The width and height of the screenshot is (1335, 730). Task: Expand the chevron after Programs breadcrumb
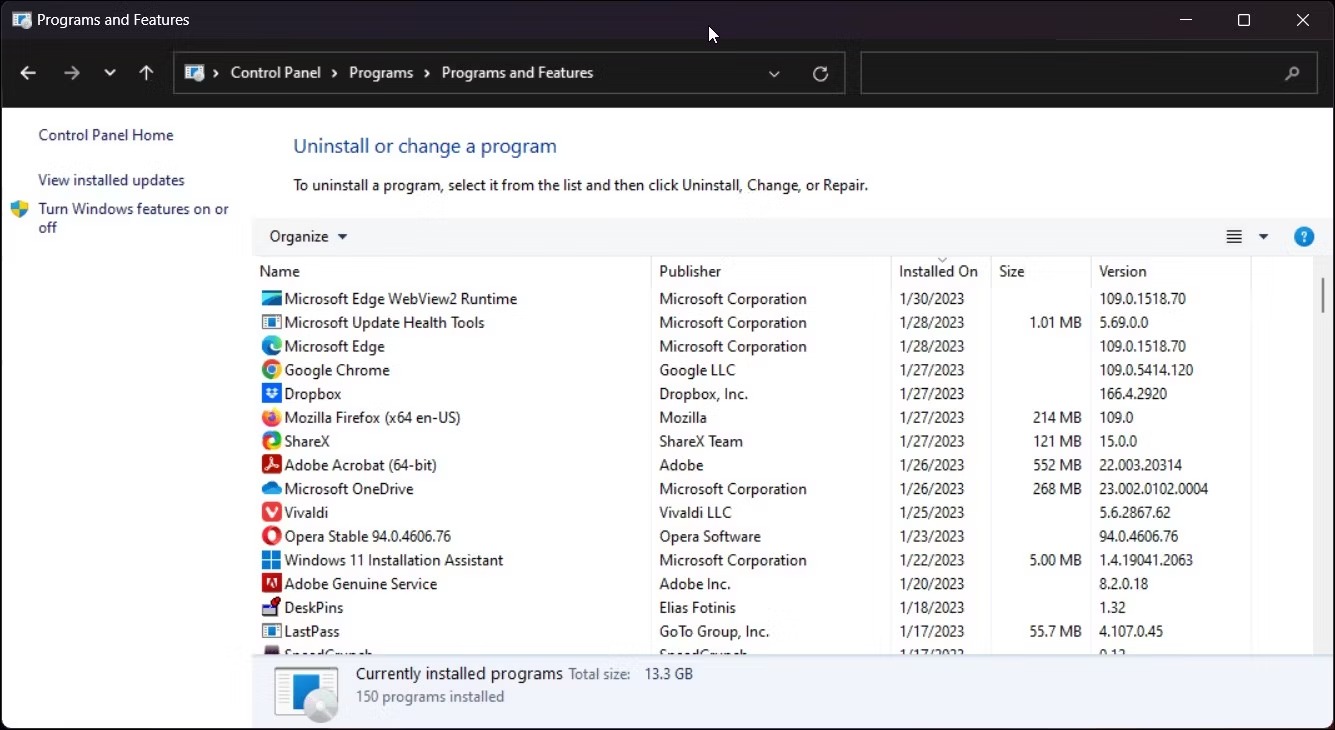pyautogui.click(x=428, y=73)
